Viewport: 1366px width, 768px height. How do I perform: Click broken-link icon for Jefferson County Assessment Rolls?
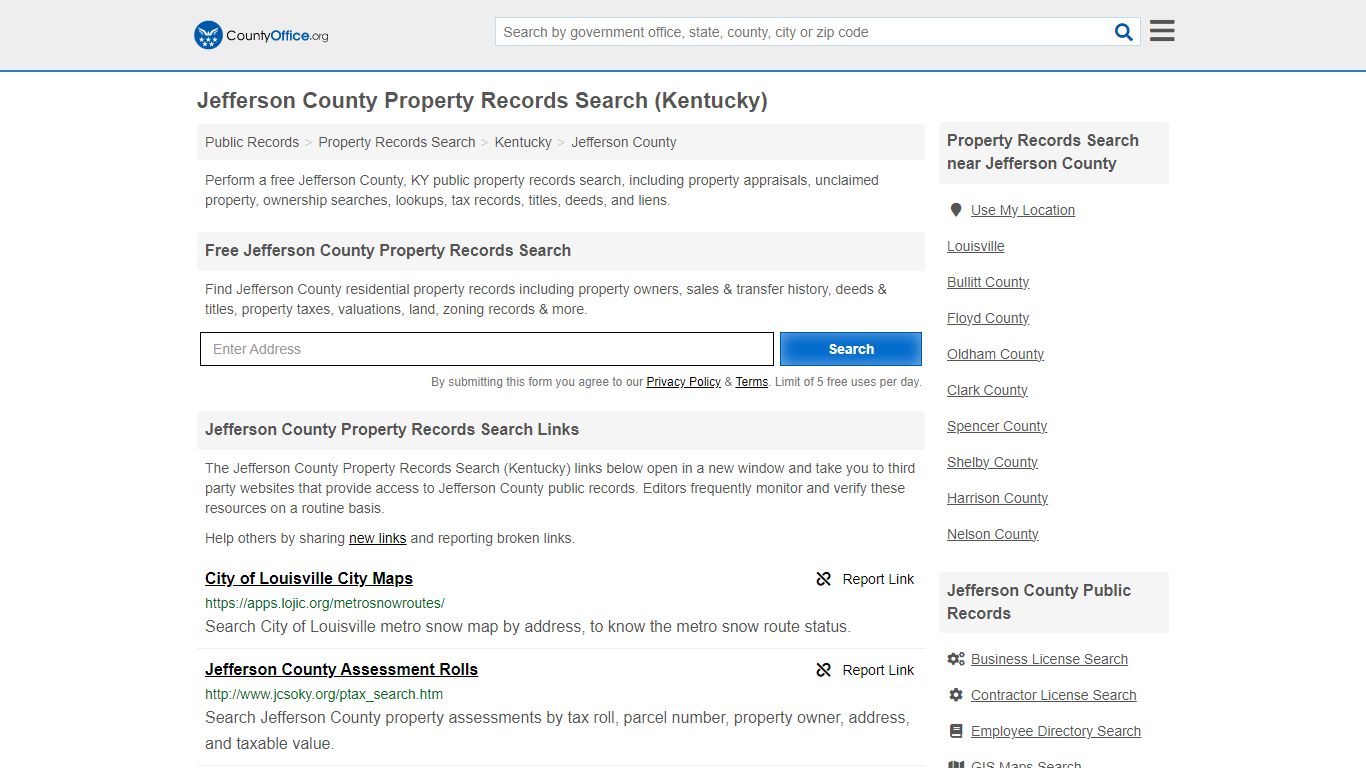[824, 670]
